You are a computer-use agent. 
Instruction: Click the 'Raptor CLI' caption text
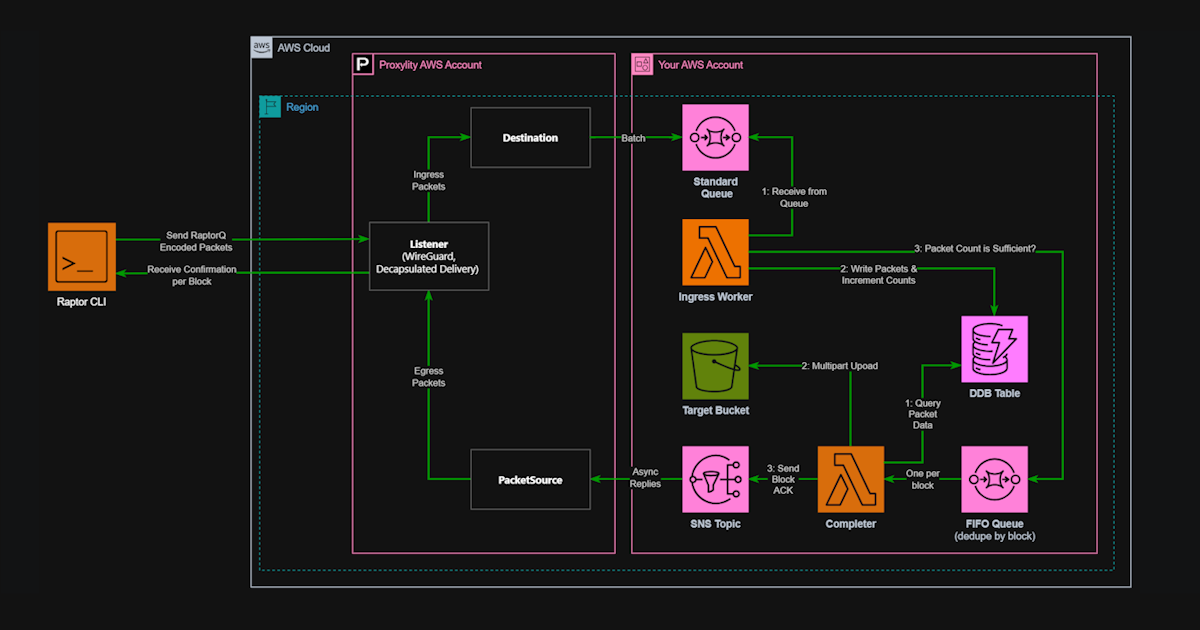82,303
